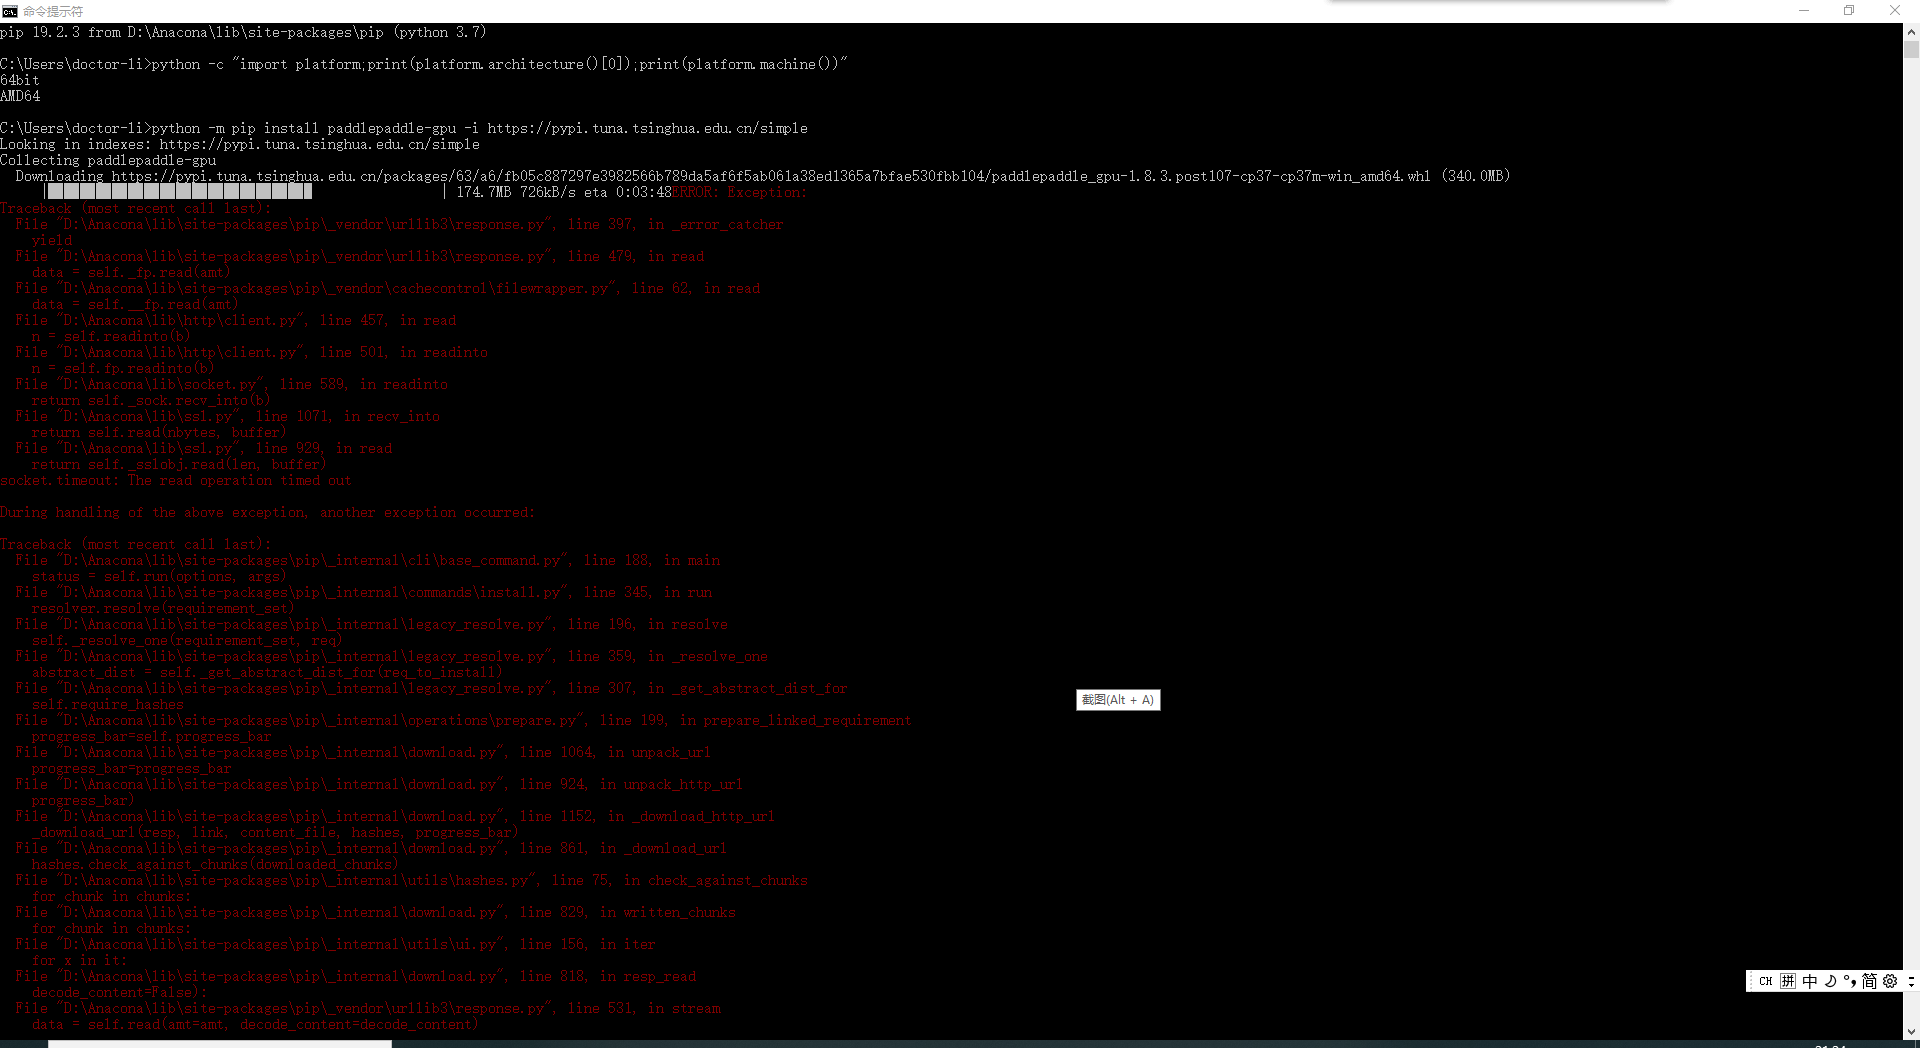This screenshot has width=1920, height=1048.
Task: Toggle Chinese punctuation mode icon
Action: click(x=1849, y=981)
